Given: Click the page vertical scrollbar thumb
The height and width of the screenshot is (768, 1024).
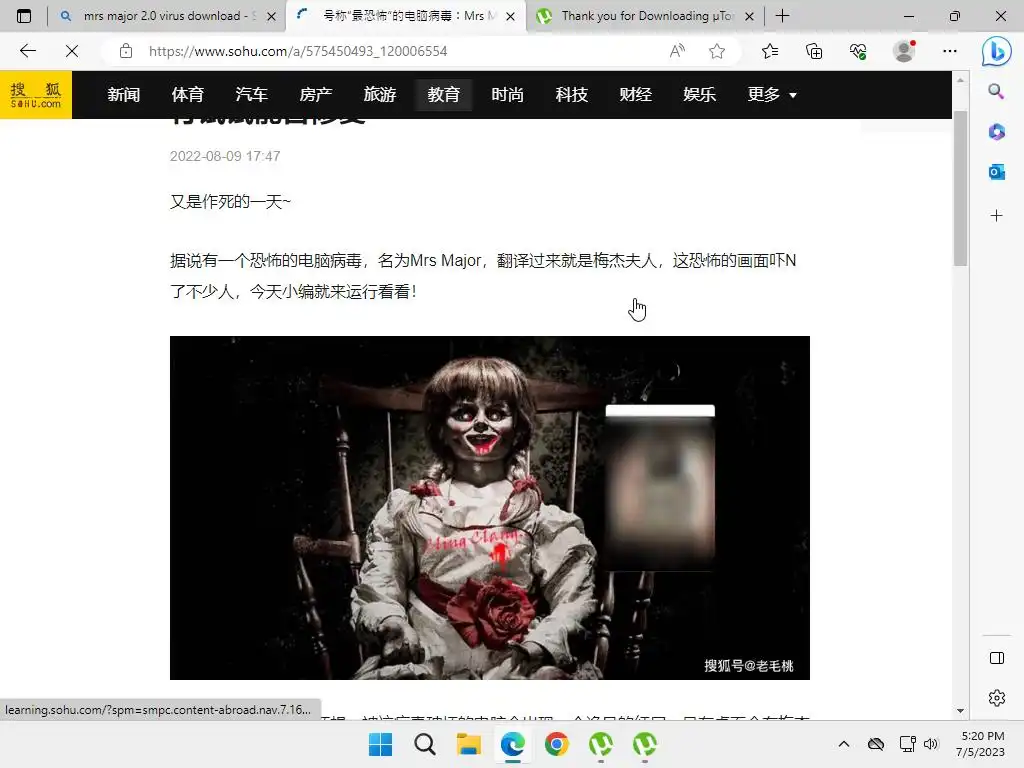Looking at the screenshot, I should click(960, 188).
